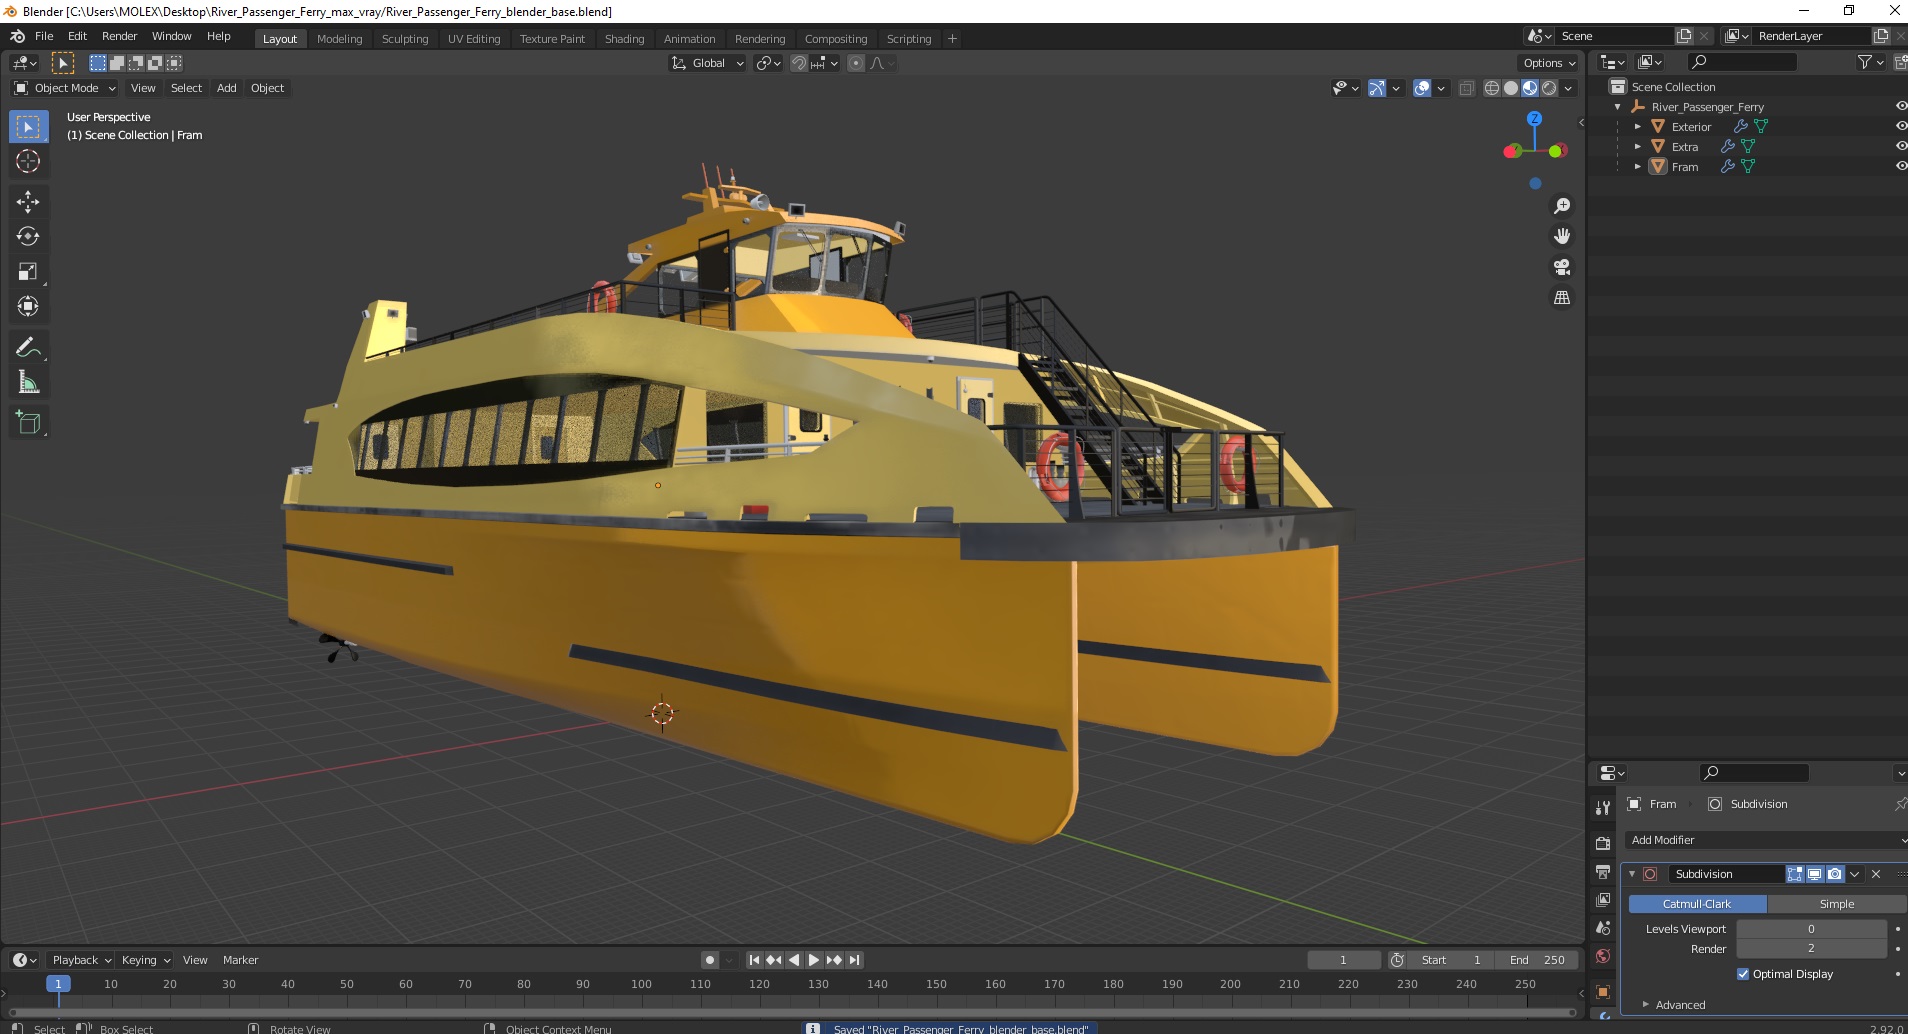Hide the Exterior object in outliner
The width and height of the screenshot is (1908, 1034).
pyautogui.click(x=1900, y=126)
